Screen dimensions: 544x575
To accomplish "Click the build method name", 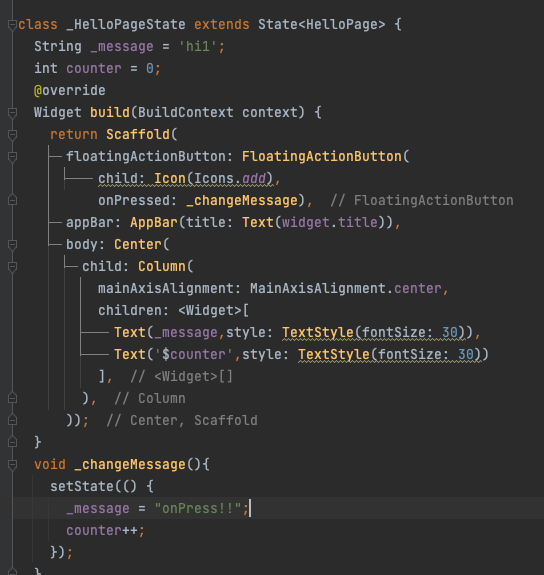I will (x=110, y=113).
